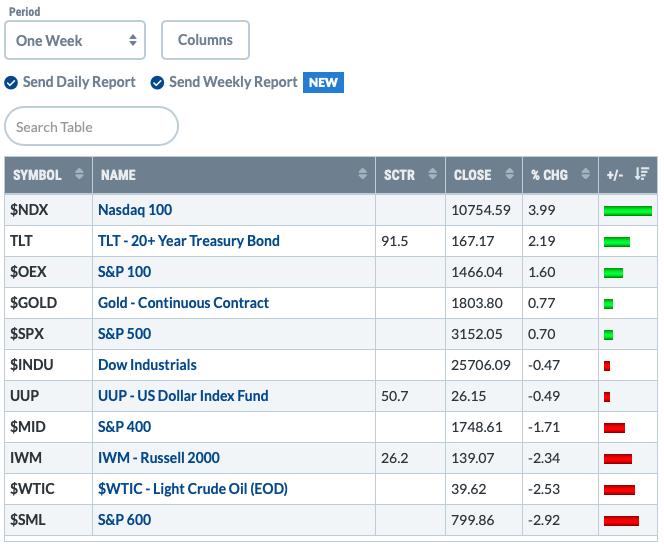Click the green change bar for $NDX
Image resolution: width=664 pixels, height=547 pixels.
[628, 211]
